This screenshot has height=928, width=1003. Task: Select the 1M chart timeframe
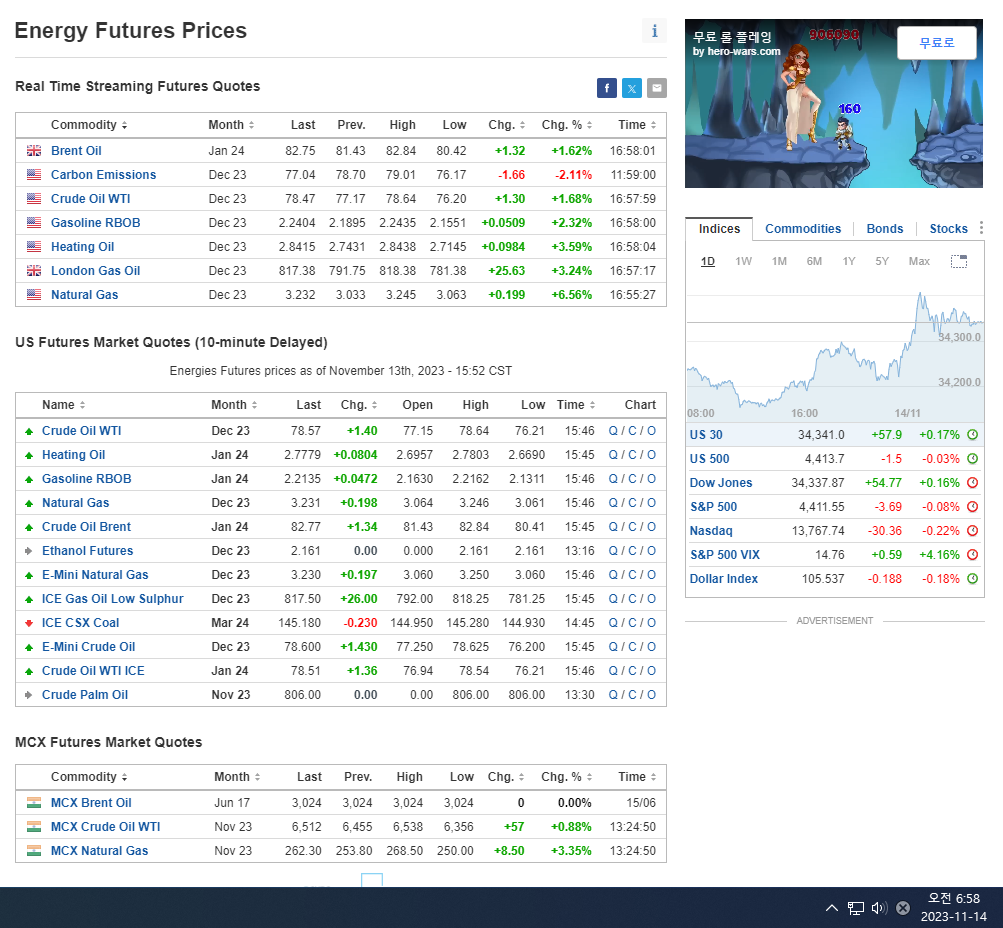[x=779, y=261]
